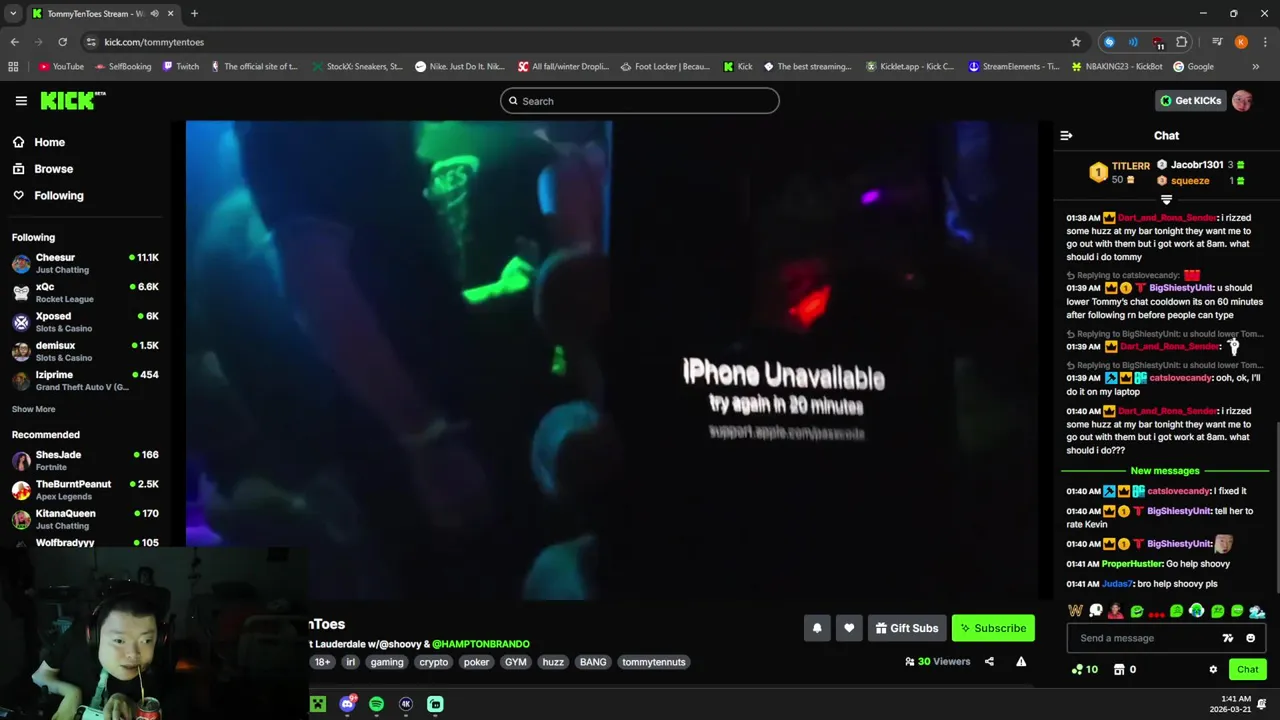Image resolution: width=1280 pixels, height=720 pixels.
Task: Click ProperHustler username in chat
Action: coord(1133,564)
